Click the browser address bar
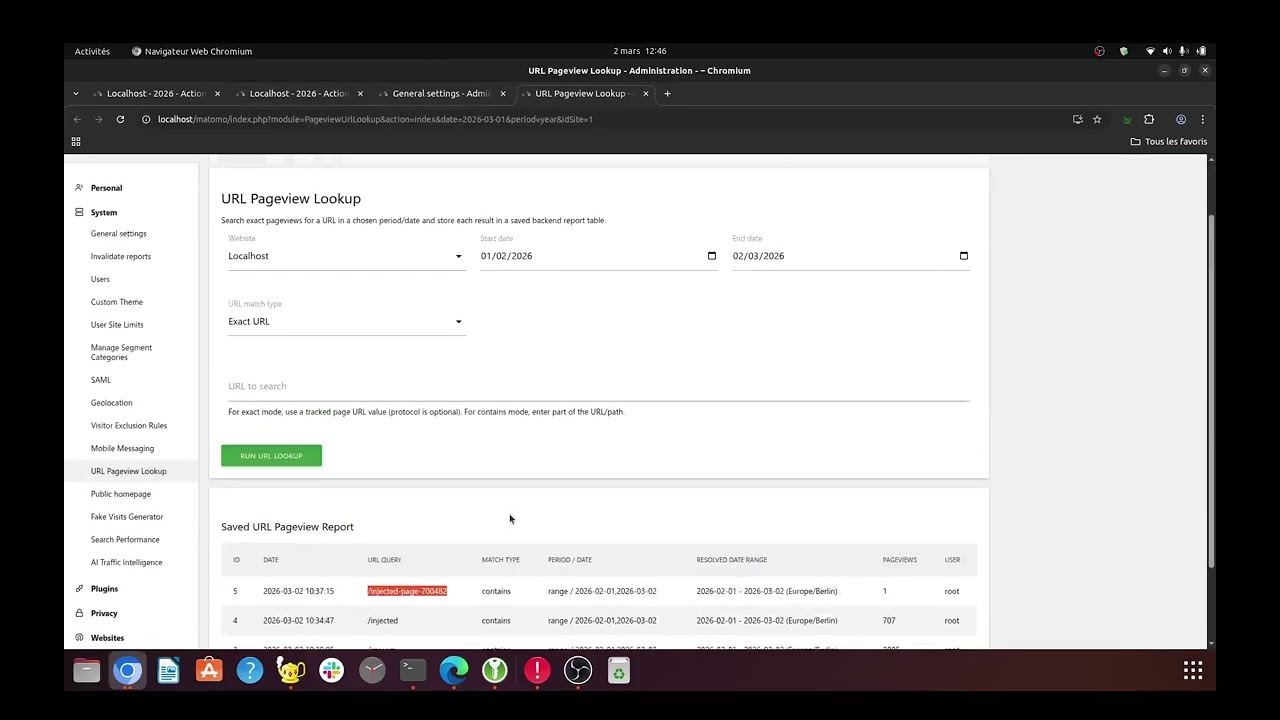Image resolution: width=1280 pixels, height=720 pixels. click(x=600, y=119)
